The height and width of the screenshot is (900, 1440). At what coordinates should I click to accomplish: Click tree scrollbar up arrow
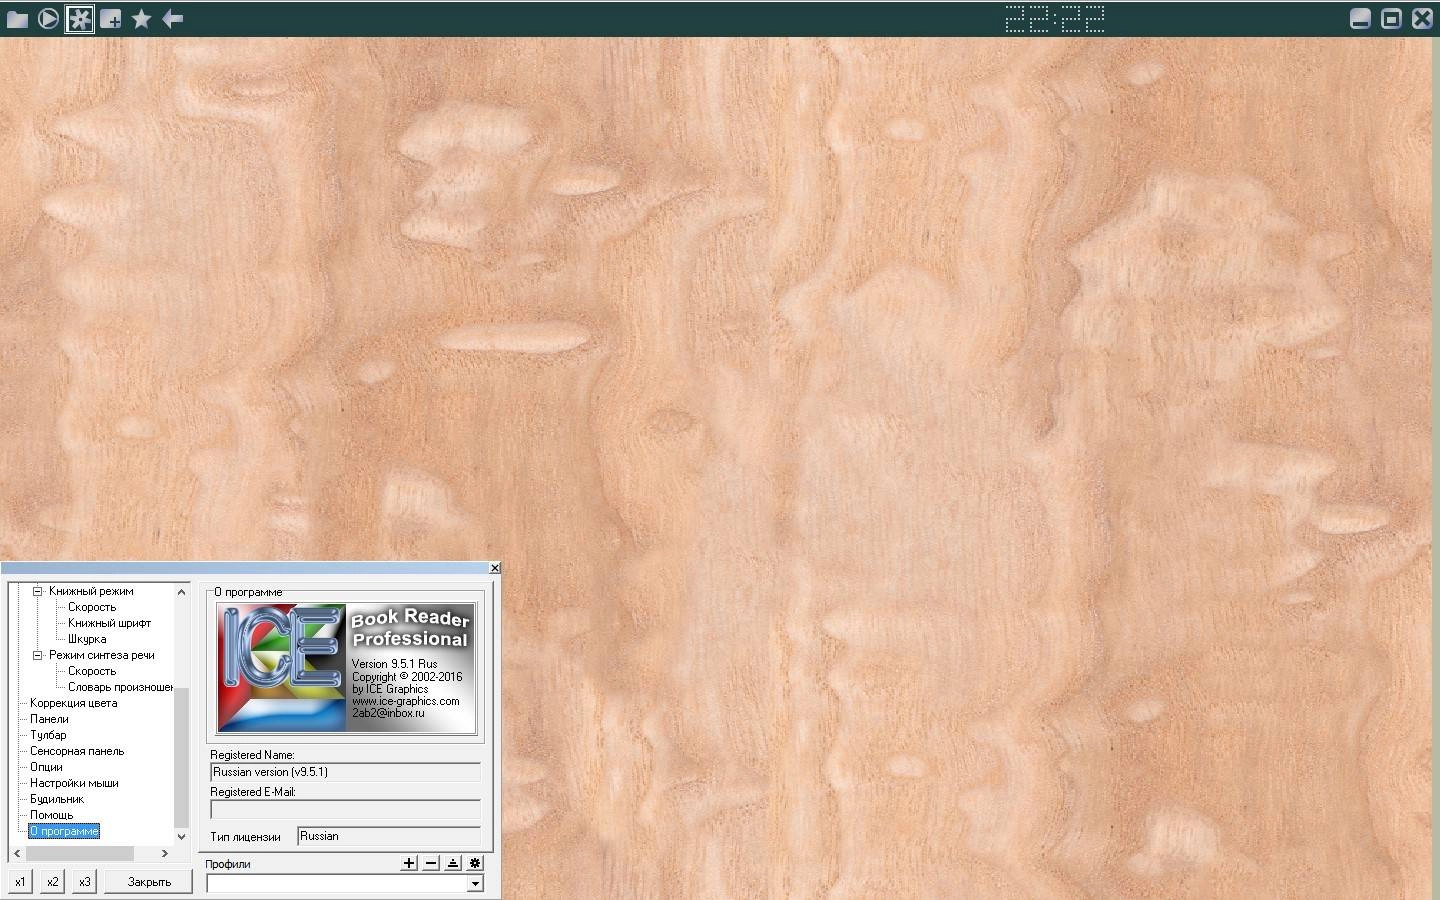point(181,592)
